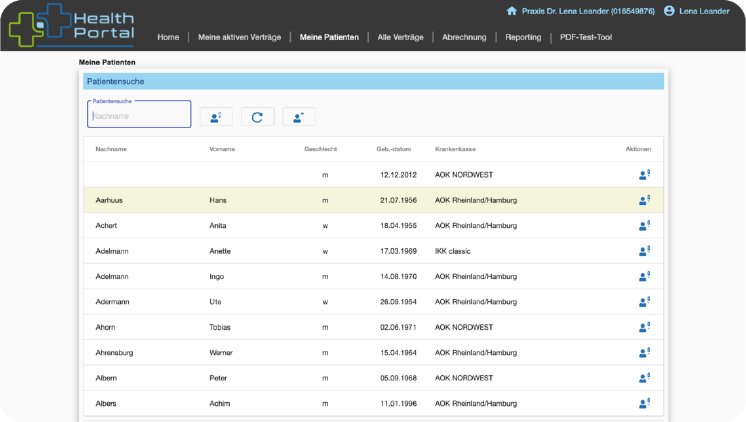Open action icon for Anita Achert
Image resolution: width=746 pixels, height=422 pixels.
(x=644, y=226)
